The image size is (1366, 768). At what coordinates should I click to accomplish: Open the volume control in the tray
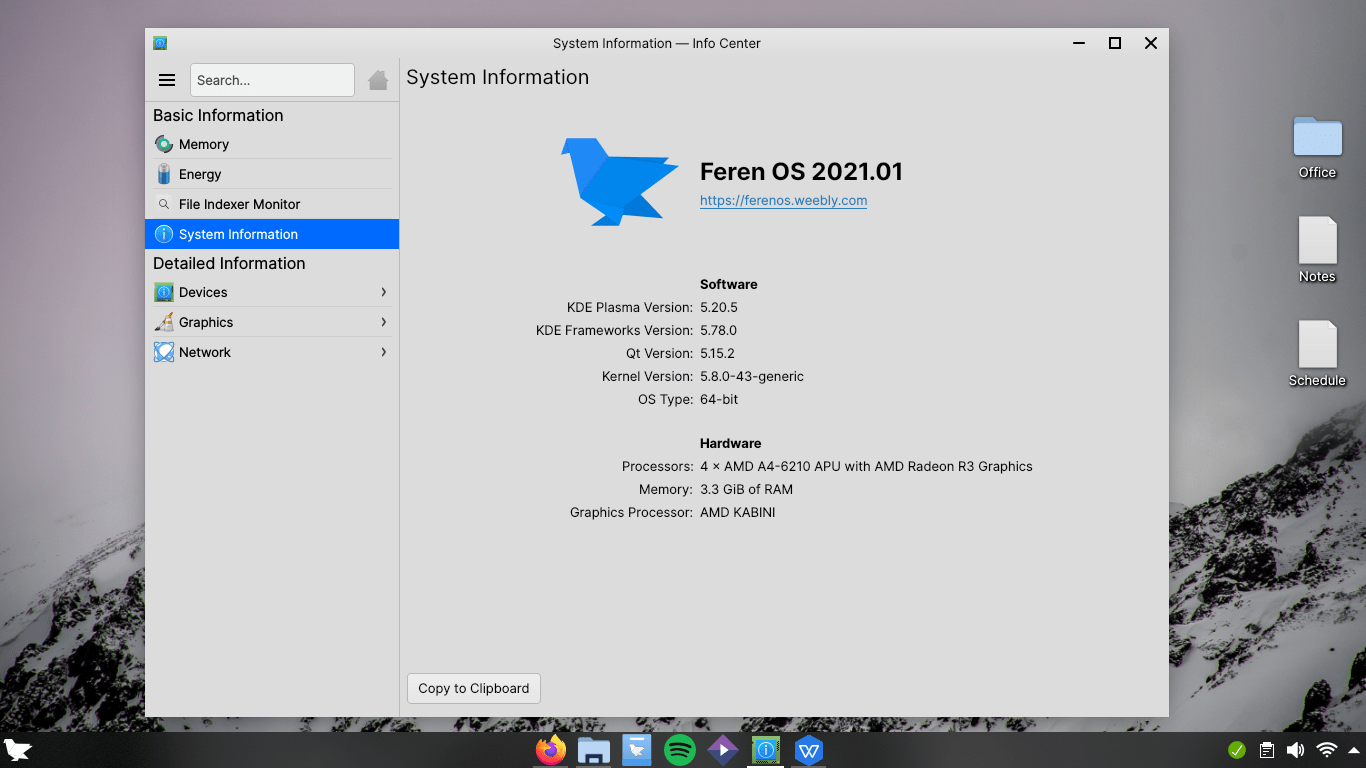coord(1294,749)
